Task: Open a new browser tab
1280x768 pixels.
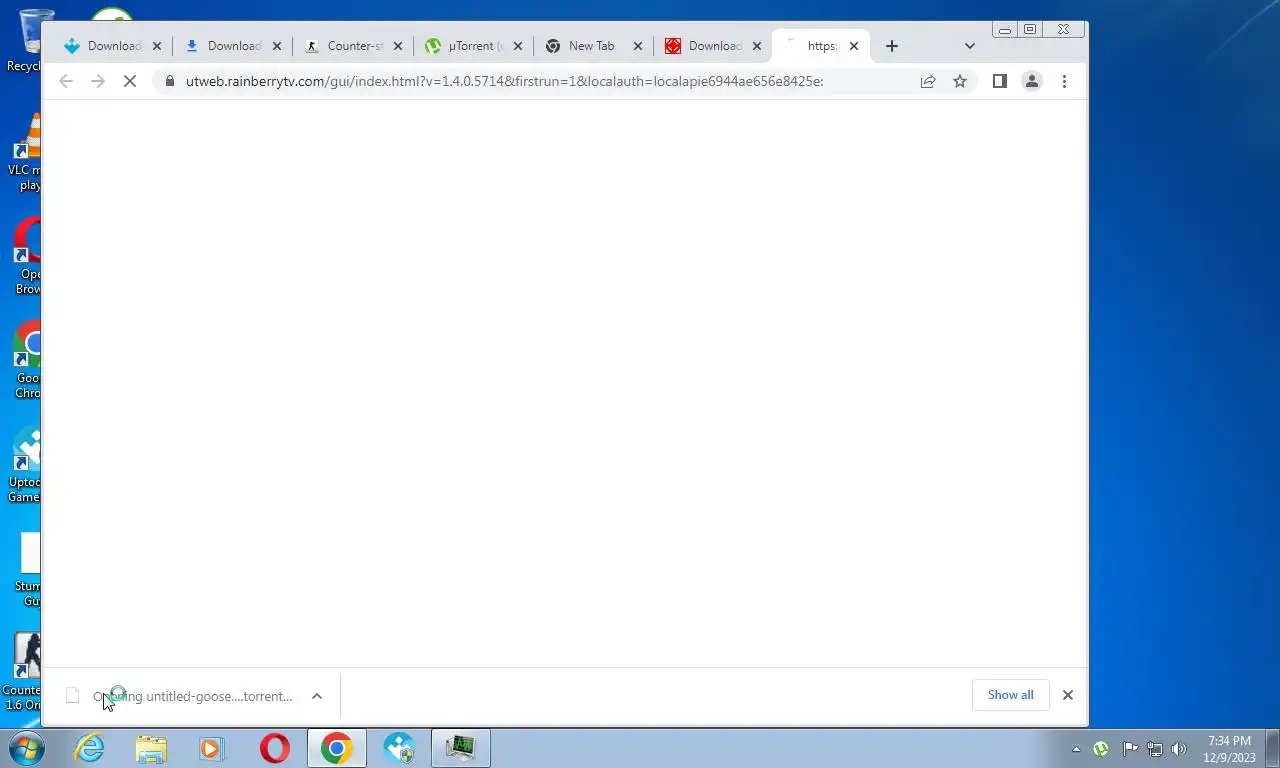Action: coord(892,46)
